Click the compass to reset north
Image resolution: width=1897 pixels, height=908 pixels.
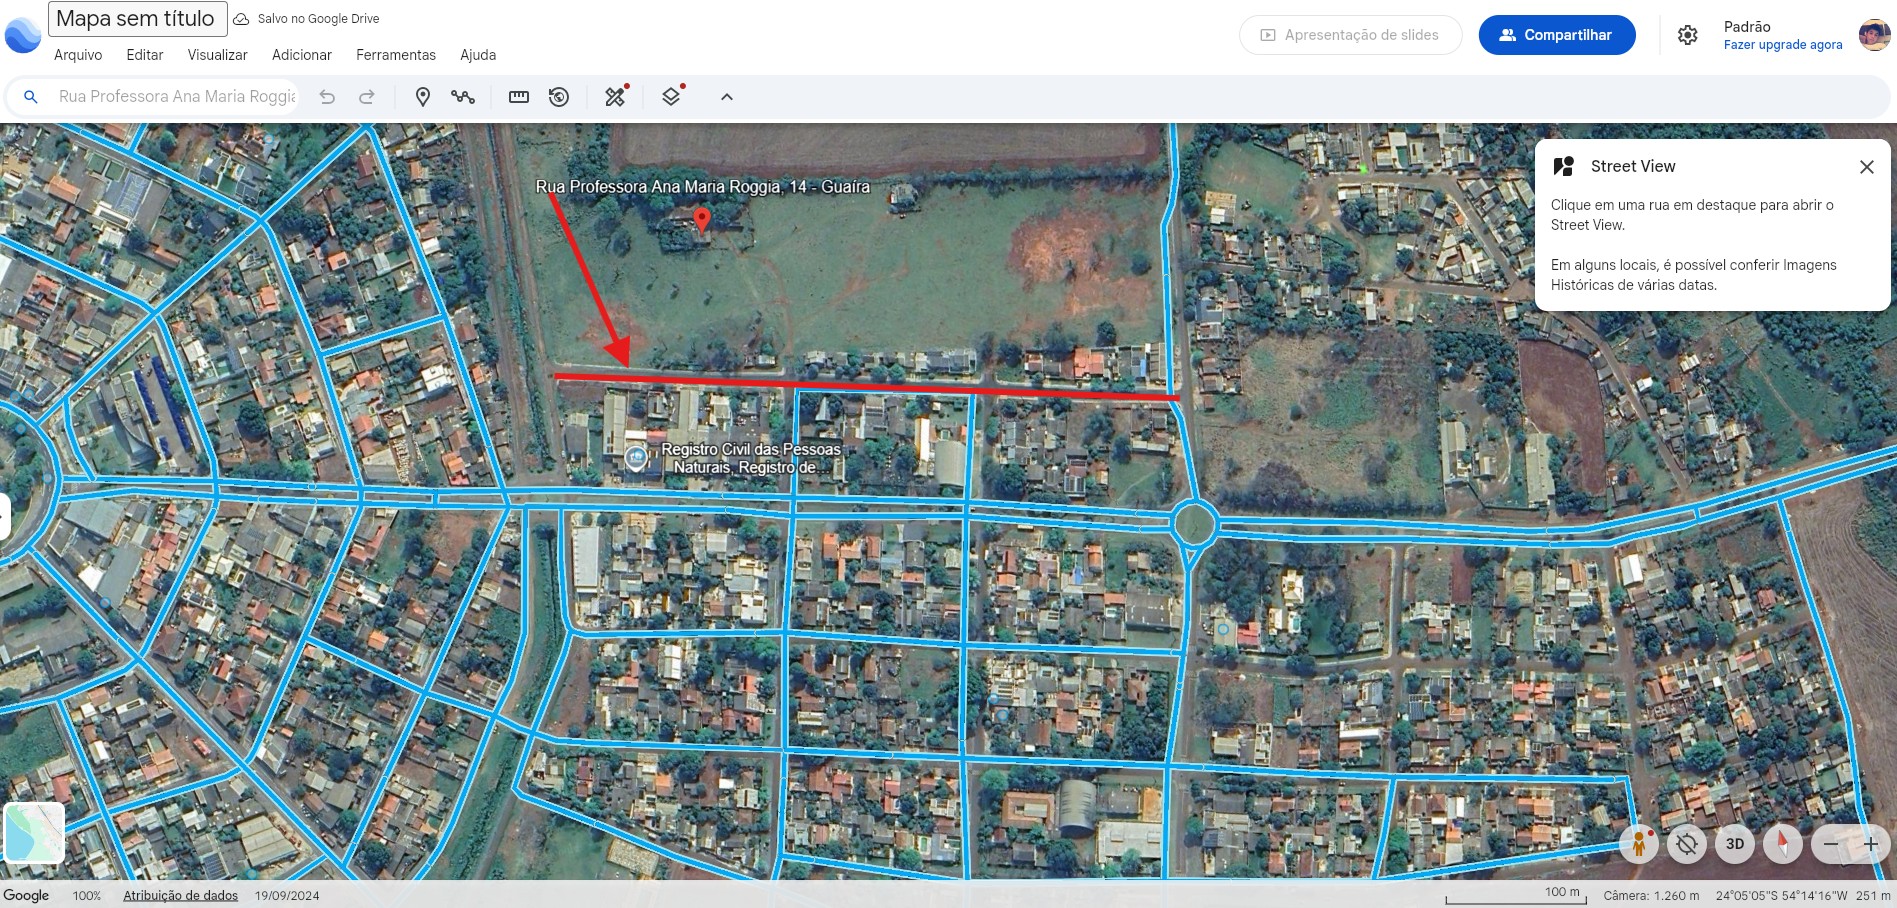pyautogui.click(x=1782, y=844)
